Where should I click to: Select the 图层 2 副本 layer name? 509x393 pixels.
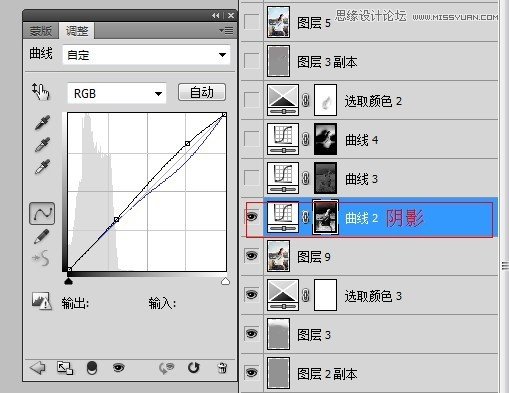327,374
